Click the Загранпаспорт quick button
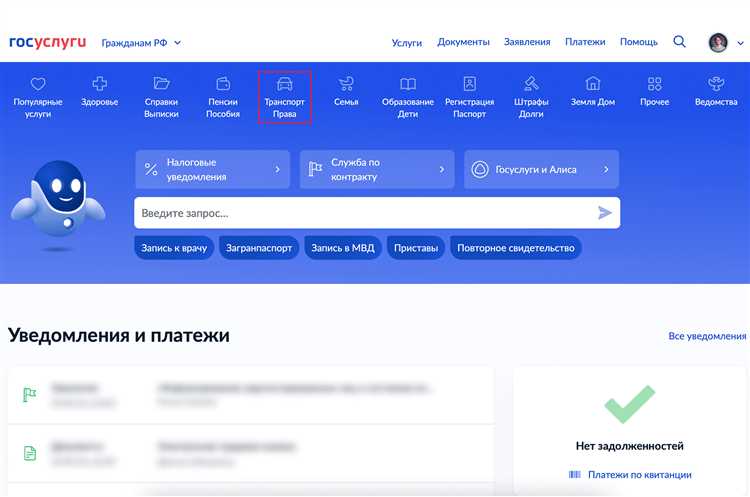Screen dimensions: 750x497 coord(259,248)
